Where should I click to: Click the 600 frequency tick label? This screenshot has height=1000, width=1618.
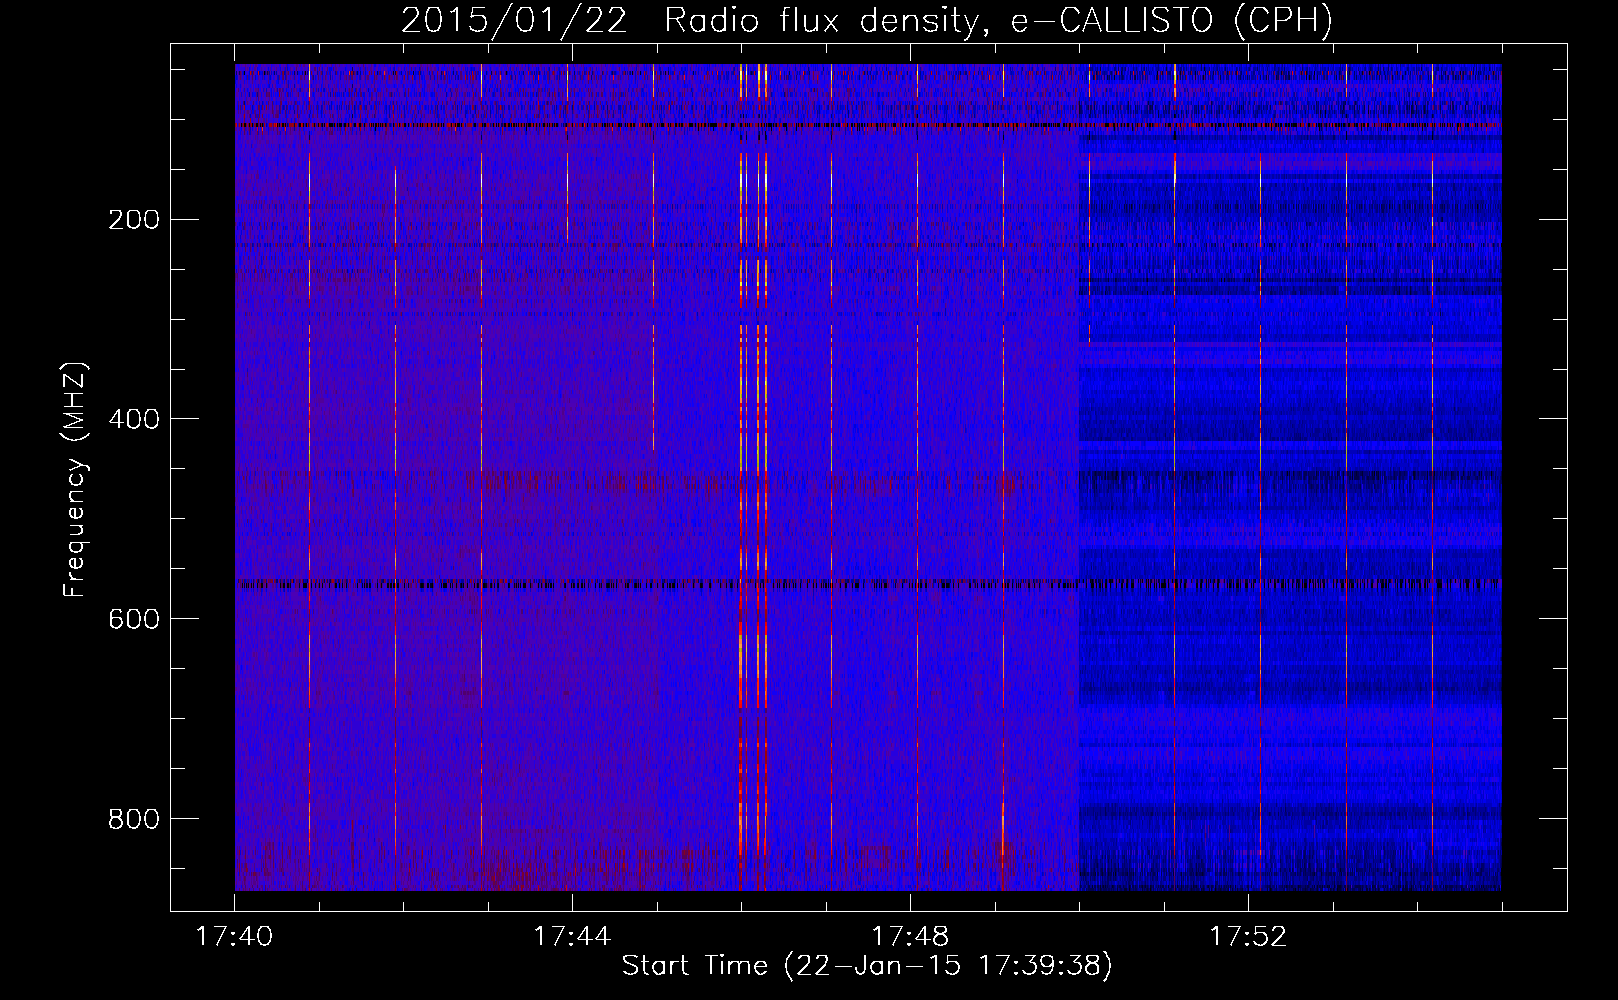tap(133, 619)
